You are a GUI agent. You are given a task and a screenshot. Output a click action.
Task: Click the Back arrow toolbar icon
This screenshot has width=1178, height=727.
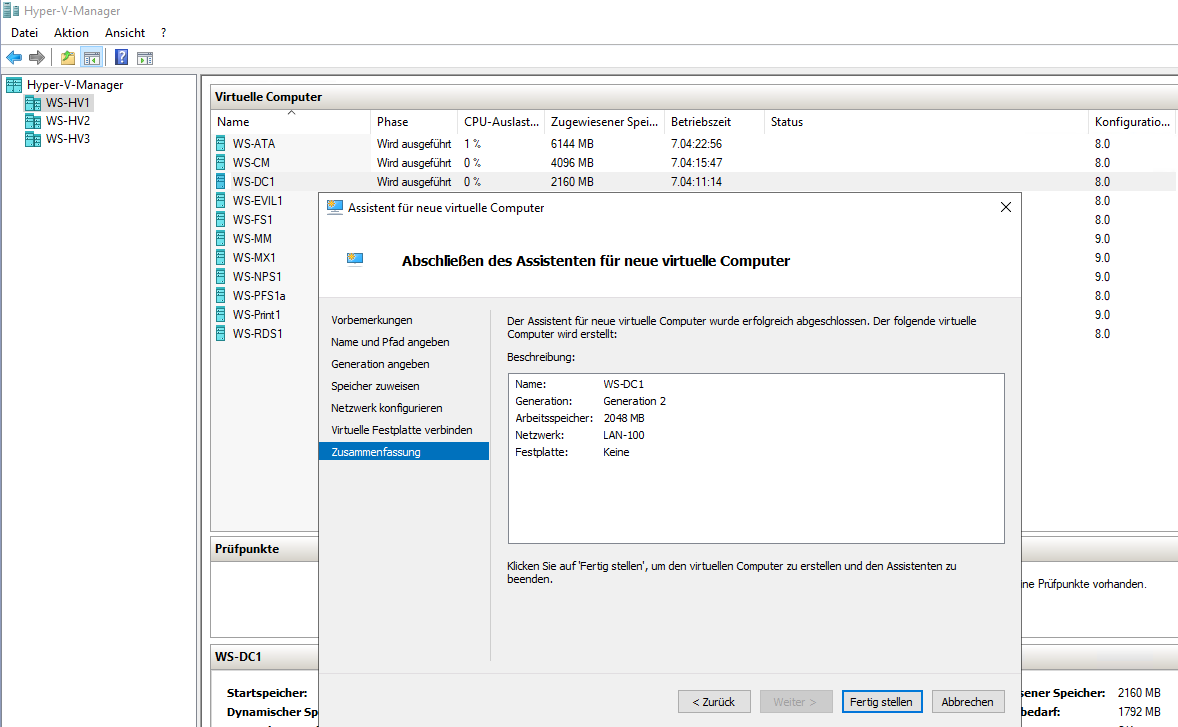click(x=14, y=57)
